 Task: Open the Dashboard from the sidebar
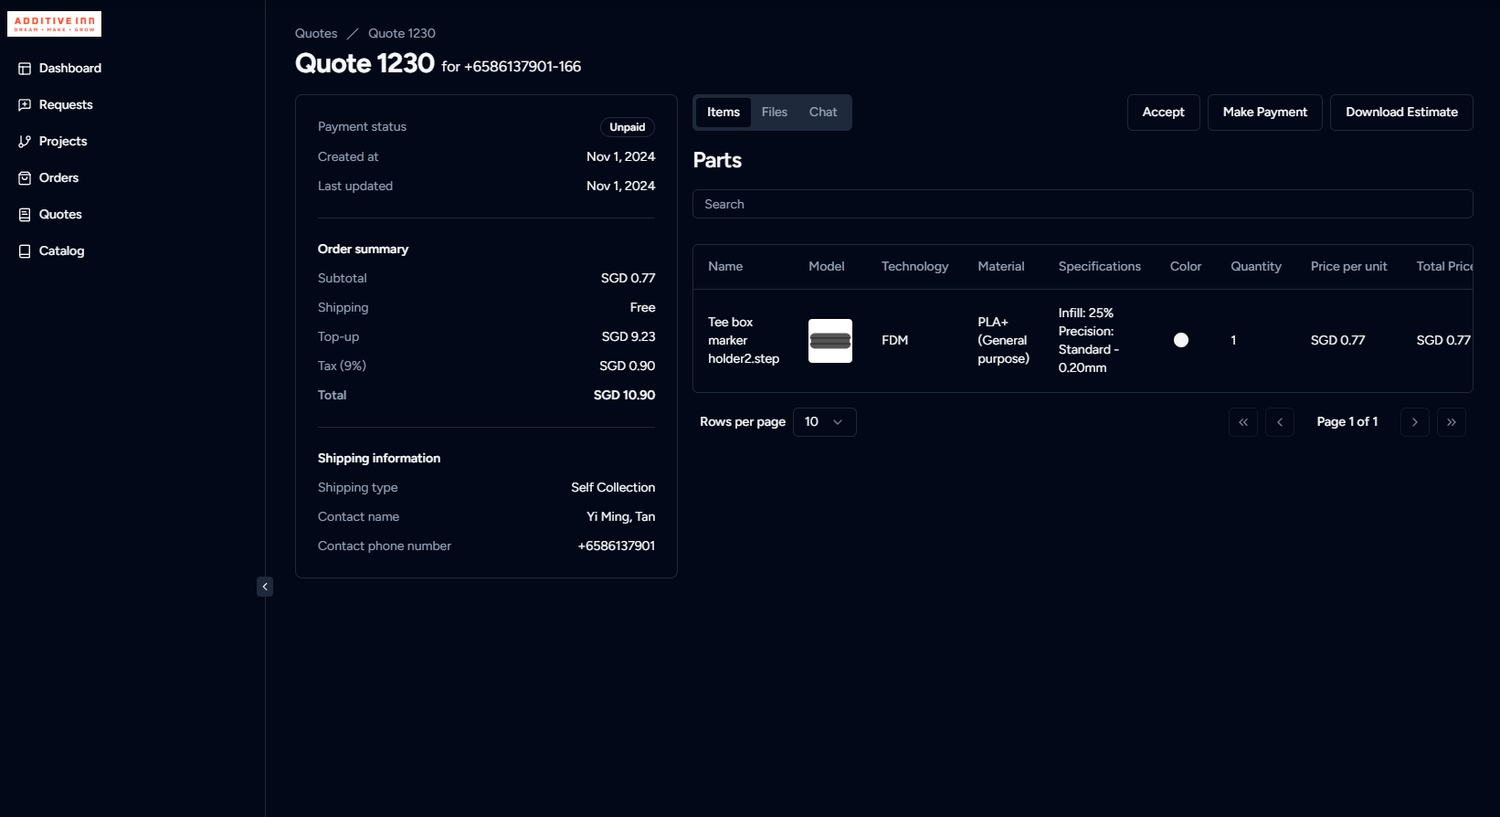70,68
